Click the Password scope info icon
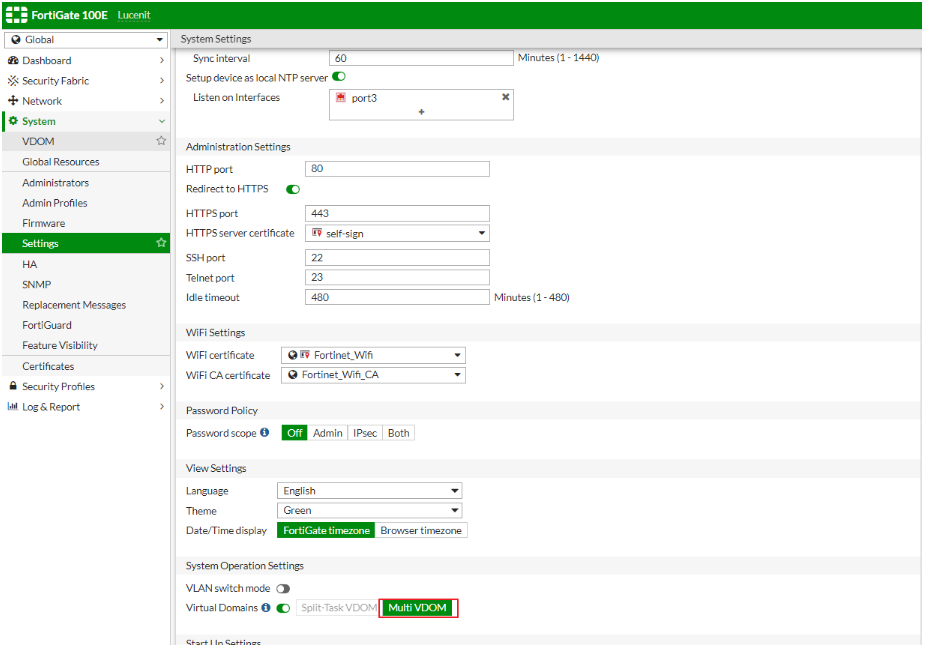Image resolution: width=926 pixels, height=648 pixels. (265, 432)
